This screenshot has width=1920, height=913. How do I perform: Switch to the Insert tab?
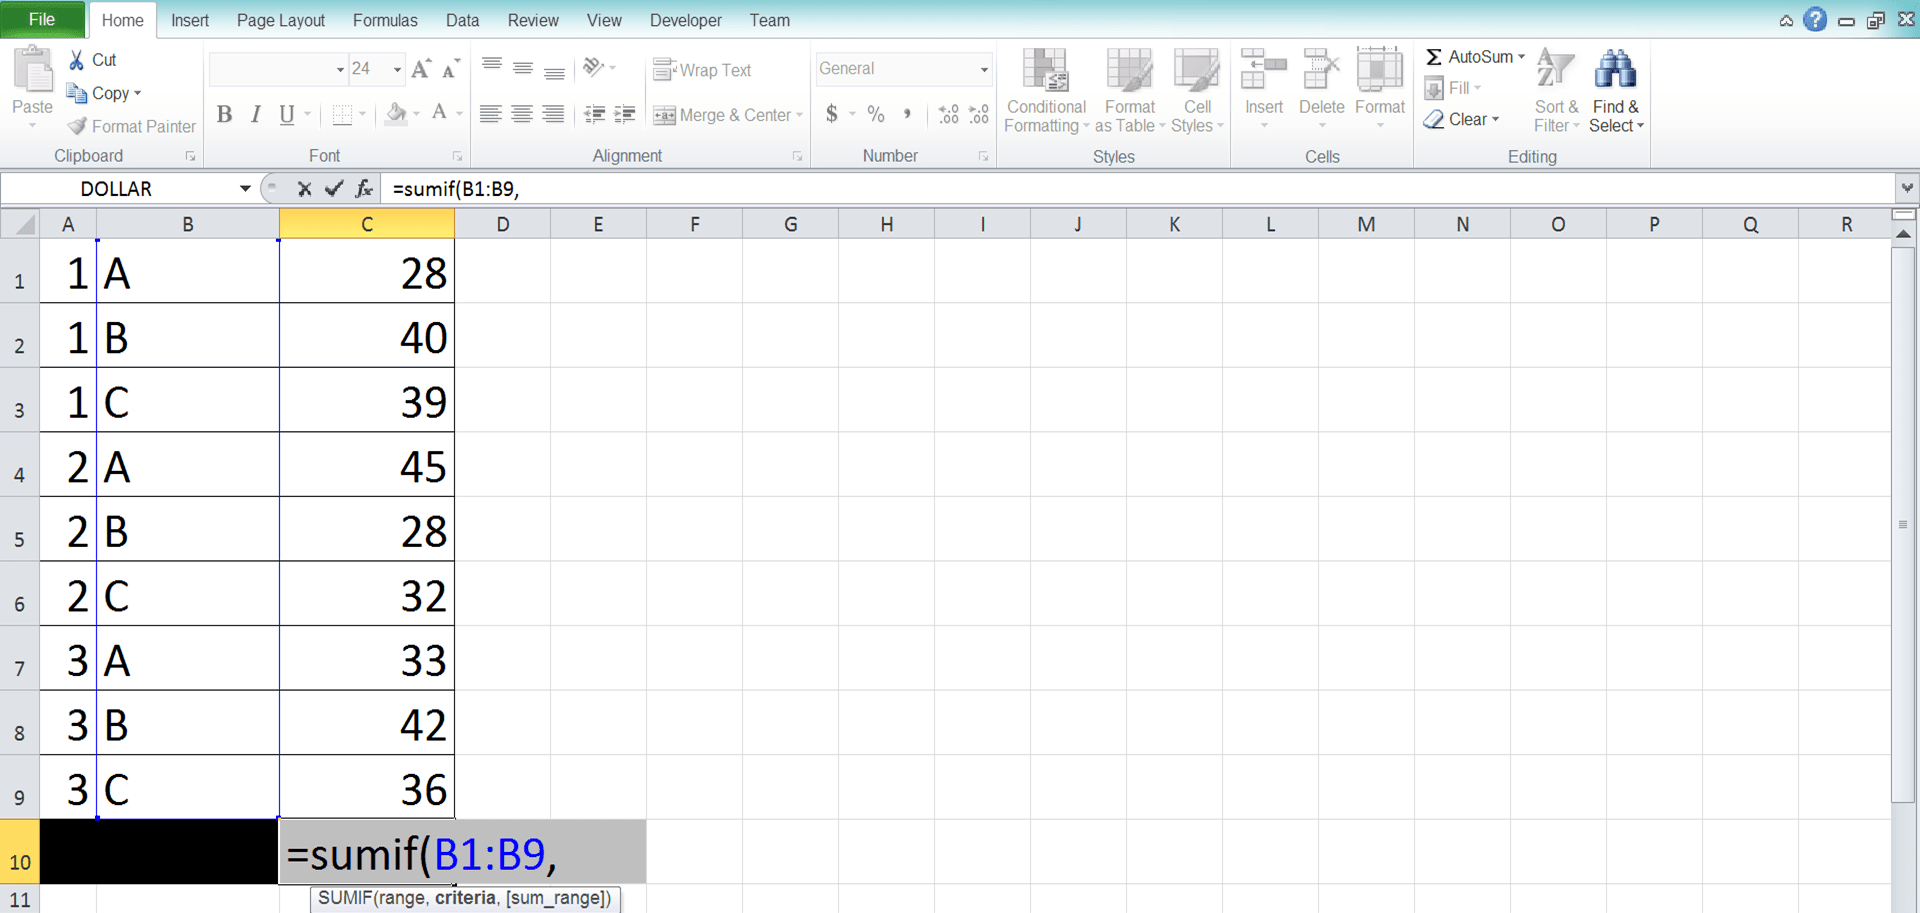pyautogui.click(x=190, y=20)
